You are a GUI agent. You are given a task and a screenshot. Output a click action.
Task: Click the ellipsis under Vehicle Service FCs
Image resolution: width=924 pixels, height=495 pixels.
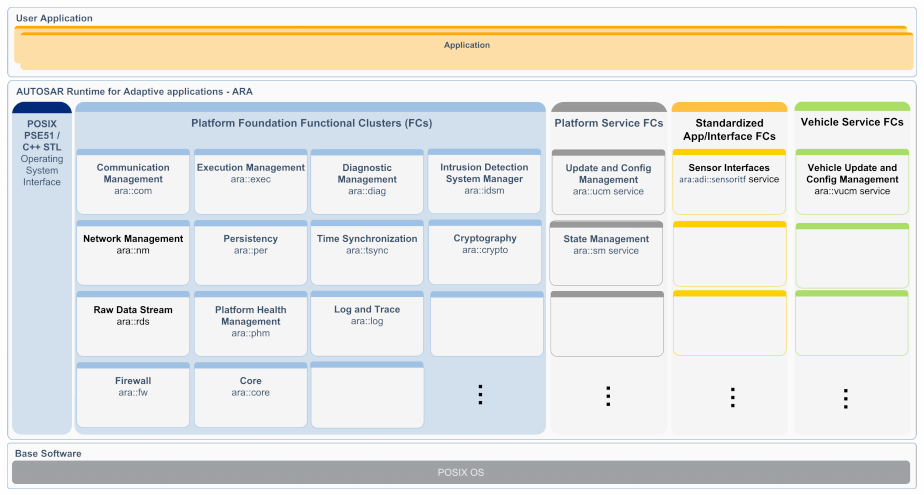pos(846,399)
